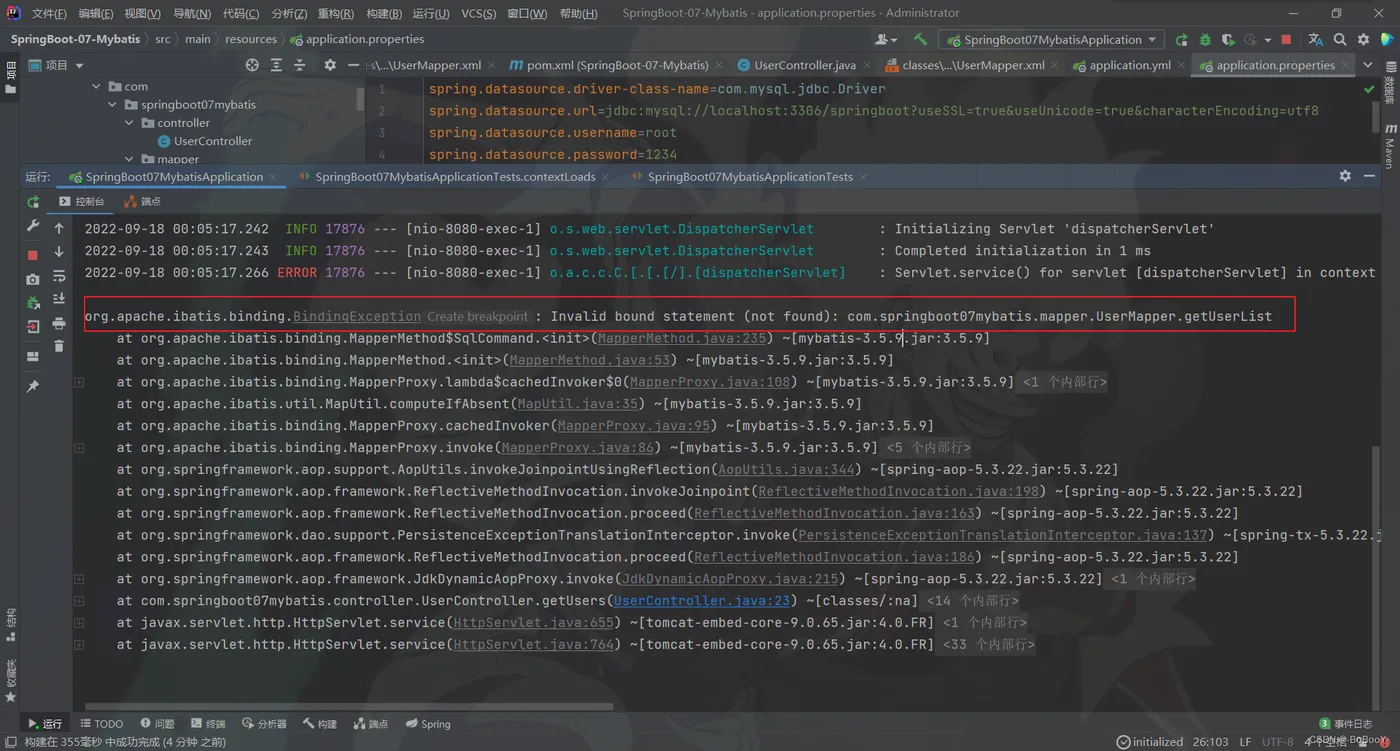Screen dimensions: 1400x751
Task: Expand '14 个内部行' folded frames
Action: pos(972,601)
